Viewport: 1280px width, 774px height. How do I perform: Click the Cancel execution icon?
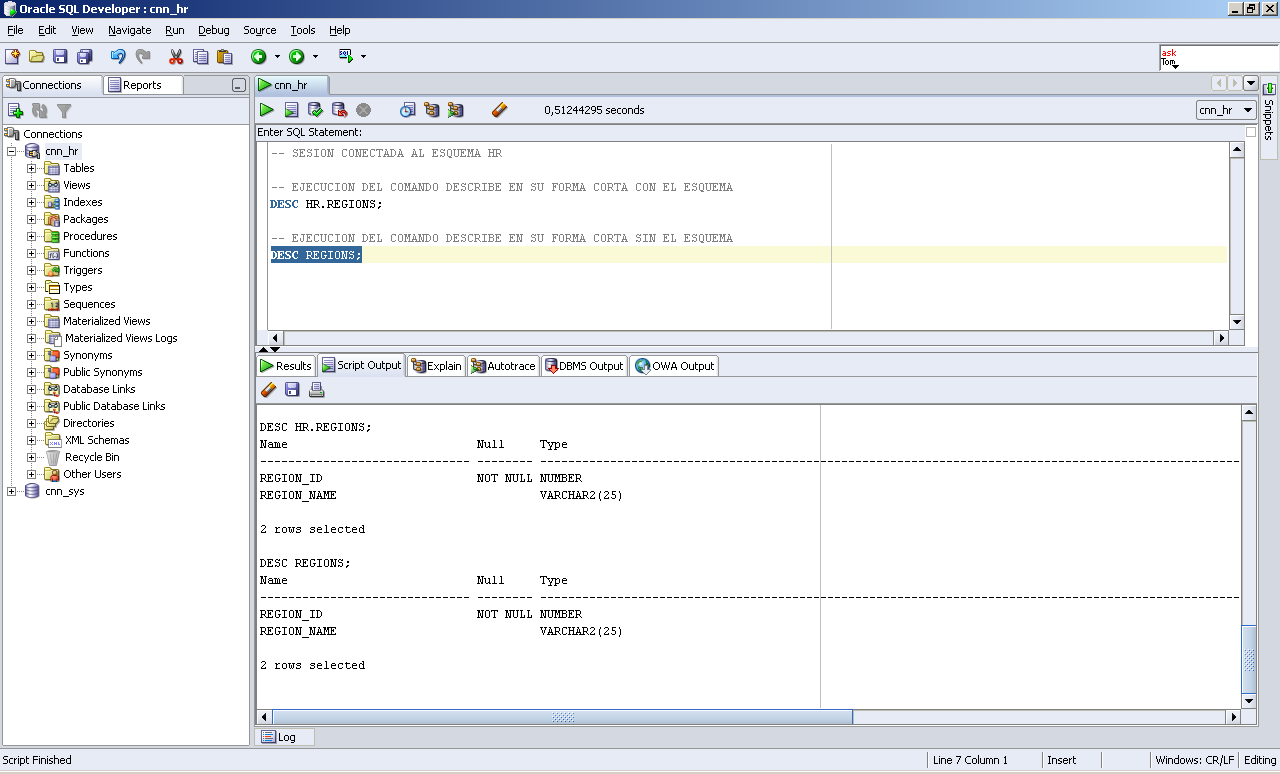pos(364,110)
